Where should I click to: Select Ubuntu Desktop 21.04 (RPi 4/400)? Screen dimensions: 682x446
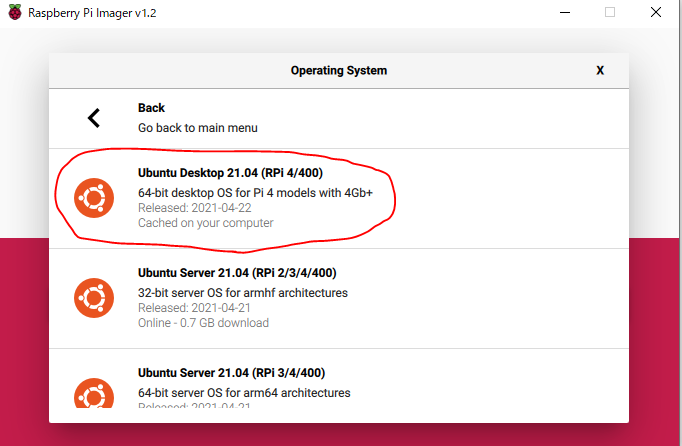coord(339,199)
